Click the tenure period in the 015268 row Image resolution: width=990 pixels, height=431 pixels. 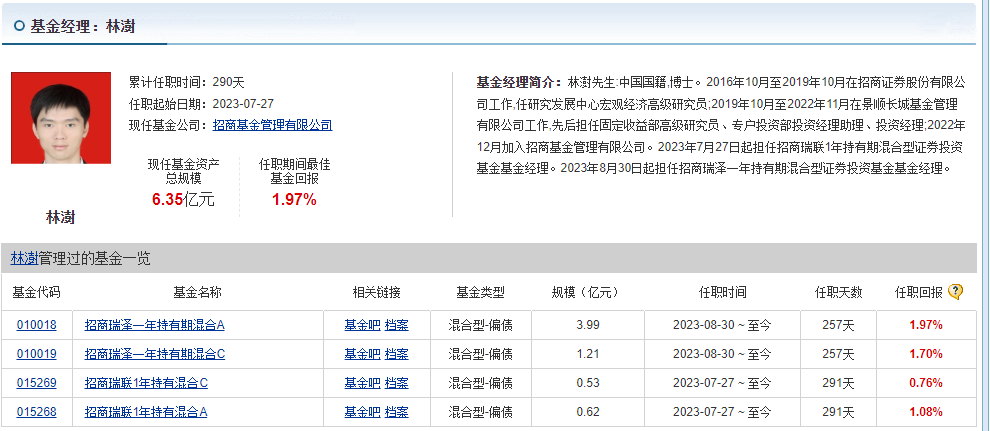pos(722,412)
